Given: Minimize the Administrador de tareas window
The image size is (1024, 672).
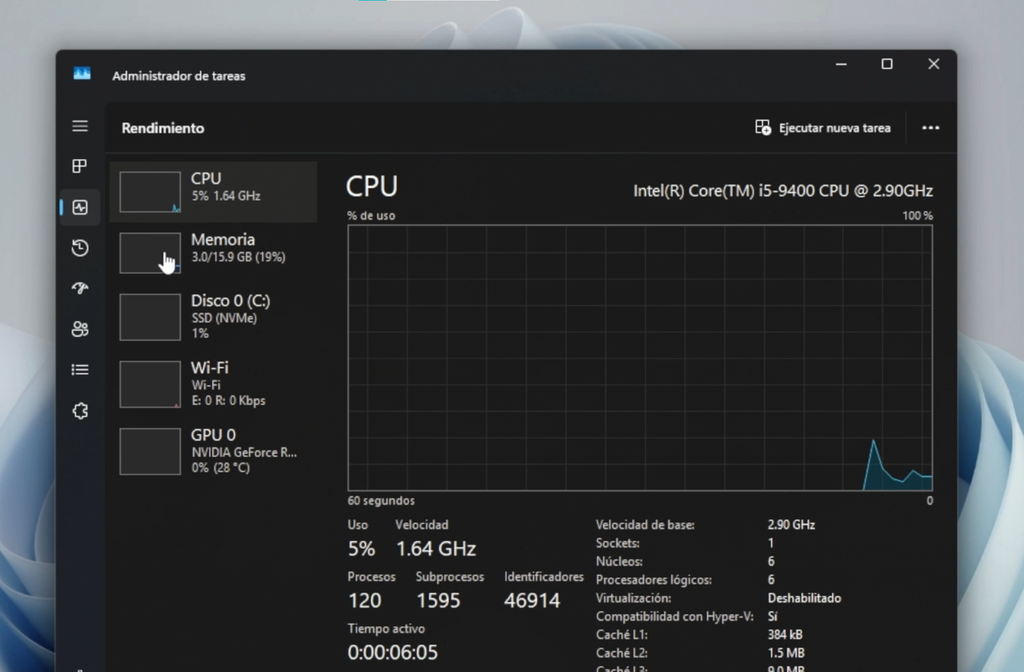Looking at the screenshot, I should (x=841, y=64).
